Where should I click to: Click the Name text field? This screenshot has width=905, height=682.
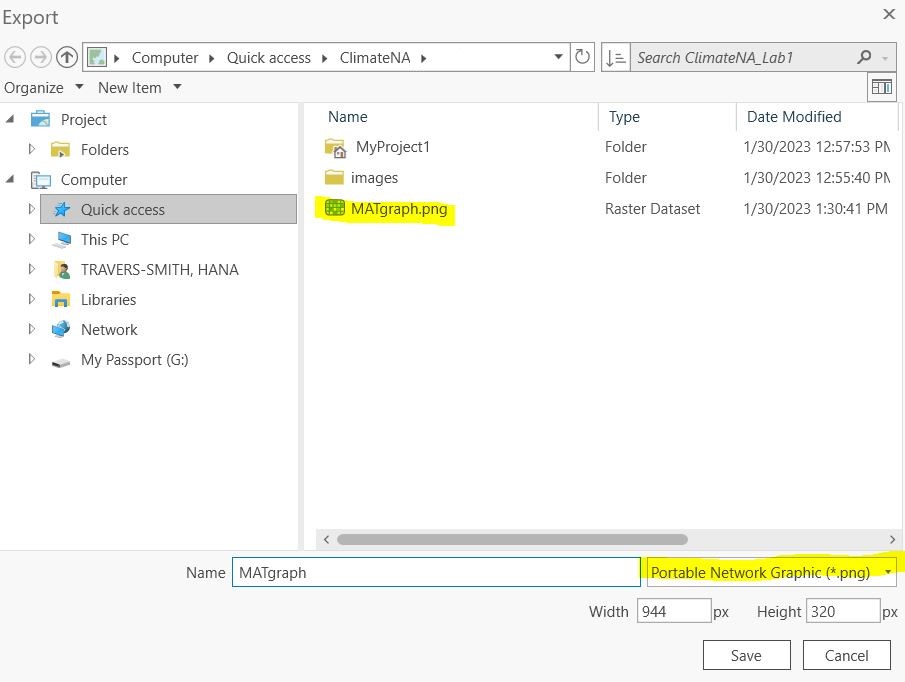pos(435,572)
